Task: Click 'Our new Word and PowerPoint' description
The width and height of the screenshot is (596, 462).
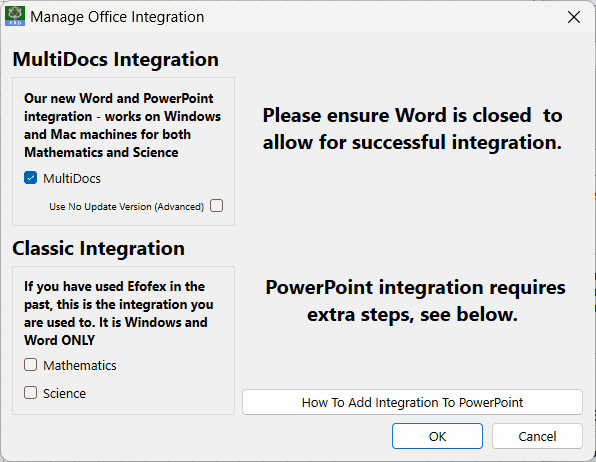Action: (122, 125)
